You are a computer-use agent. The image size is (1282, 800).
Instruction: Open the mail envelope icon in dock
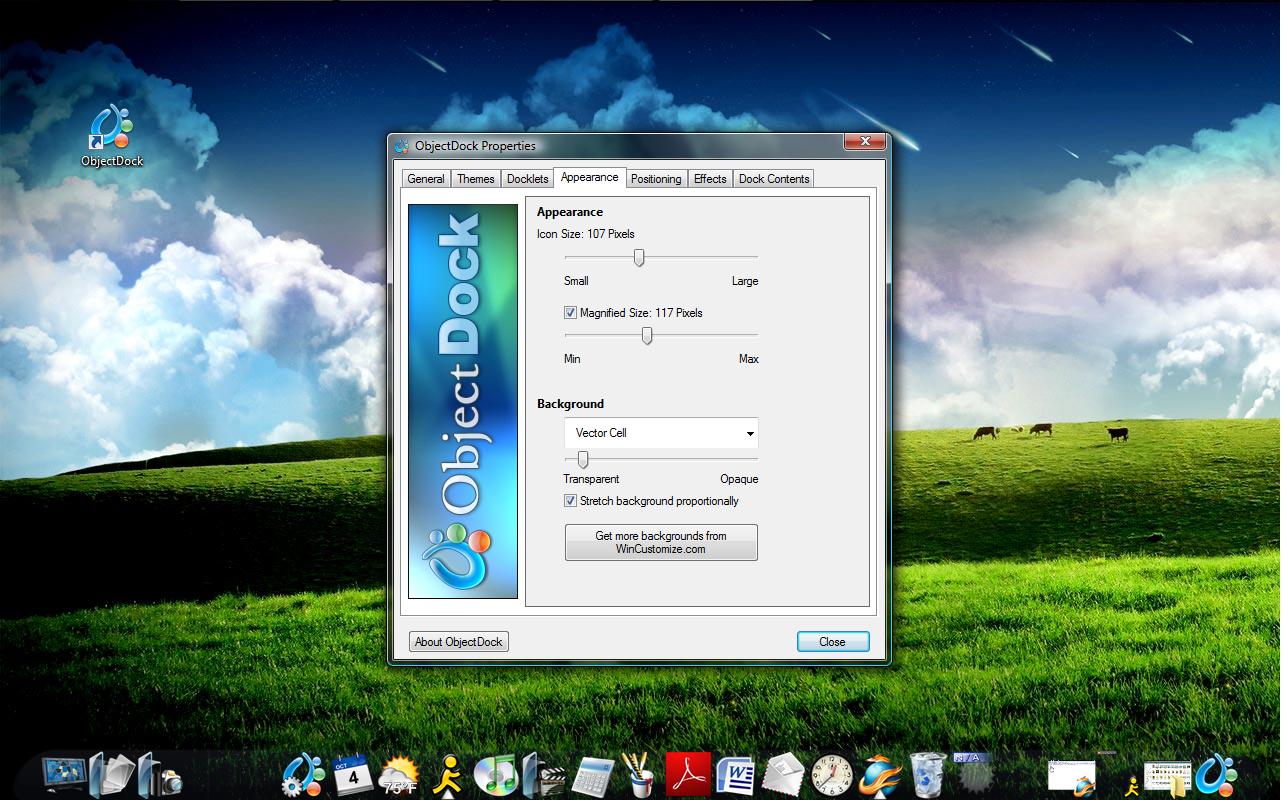coord(783,775)
